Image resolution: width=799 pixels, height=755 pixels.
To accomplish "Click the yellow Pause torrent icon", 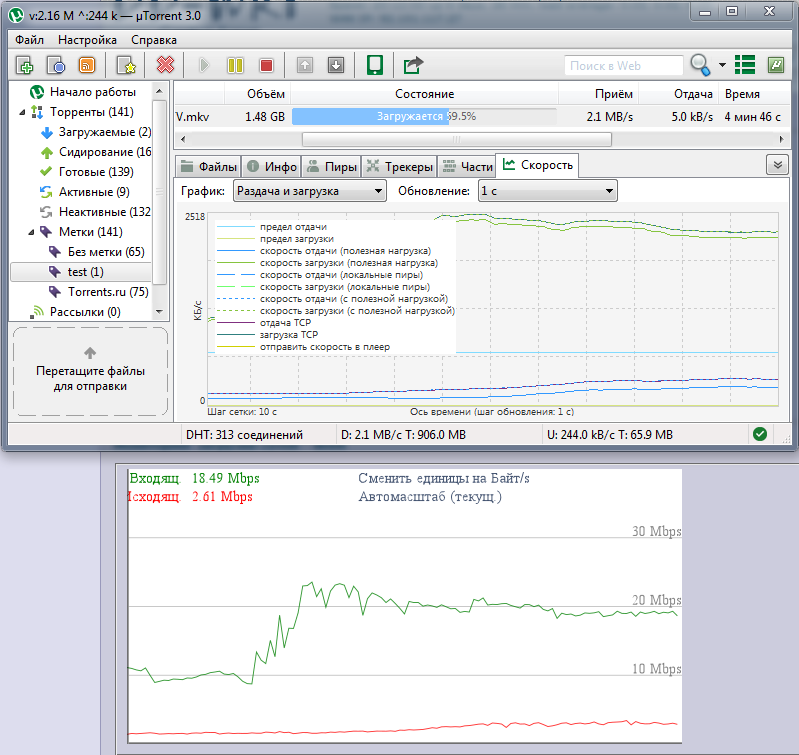I will [x=235, y=65].
